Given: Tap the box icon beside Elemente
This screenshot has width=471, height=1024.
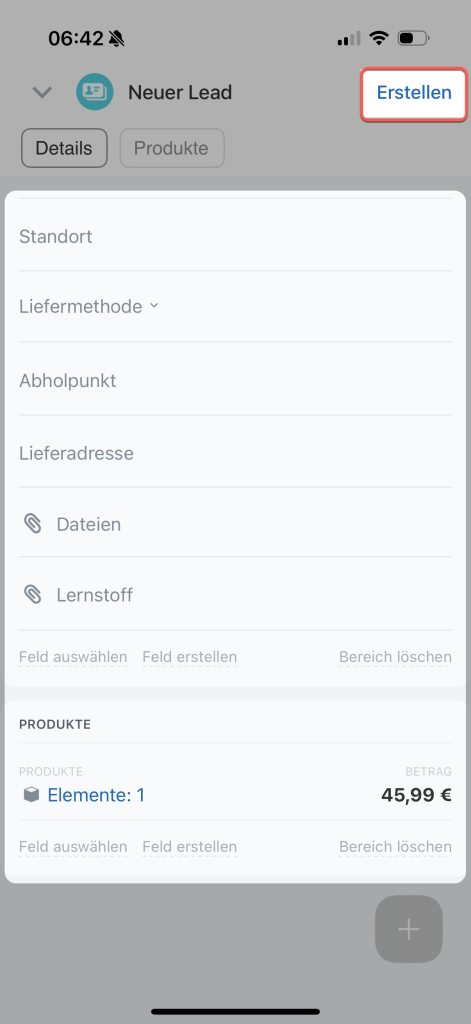Looking at the screenshot, I should pos(31,795).
